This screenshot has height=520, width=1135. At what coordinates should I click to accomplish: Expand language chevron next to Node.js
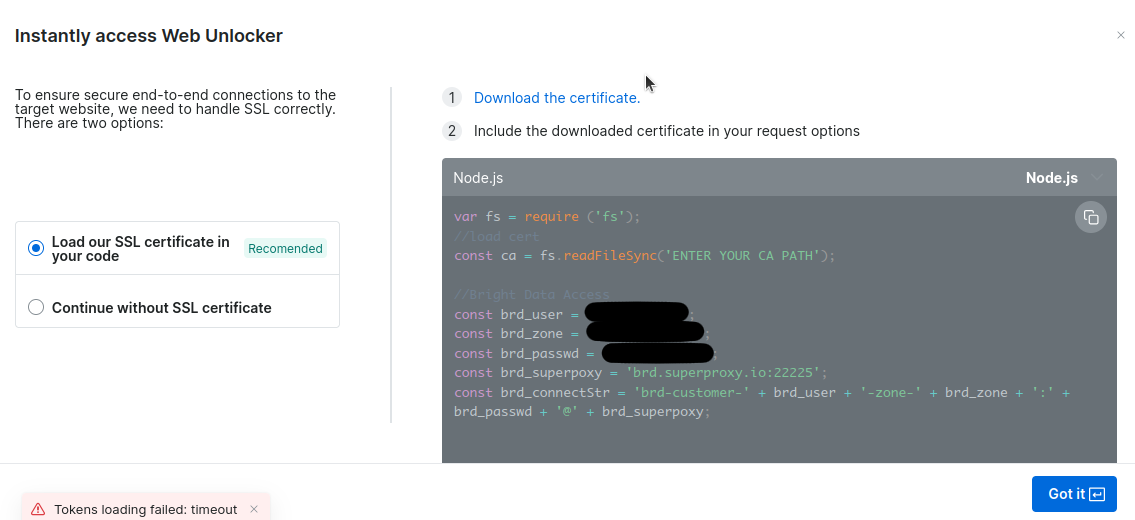[x=1097, y=177]
